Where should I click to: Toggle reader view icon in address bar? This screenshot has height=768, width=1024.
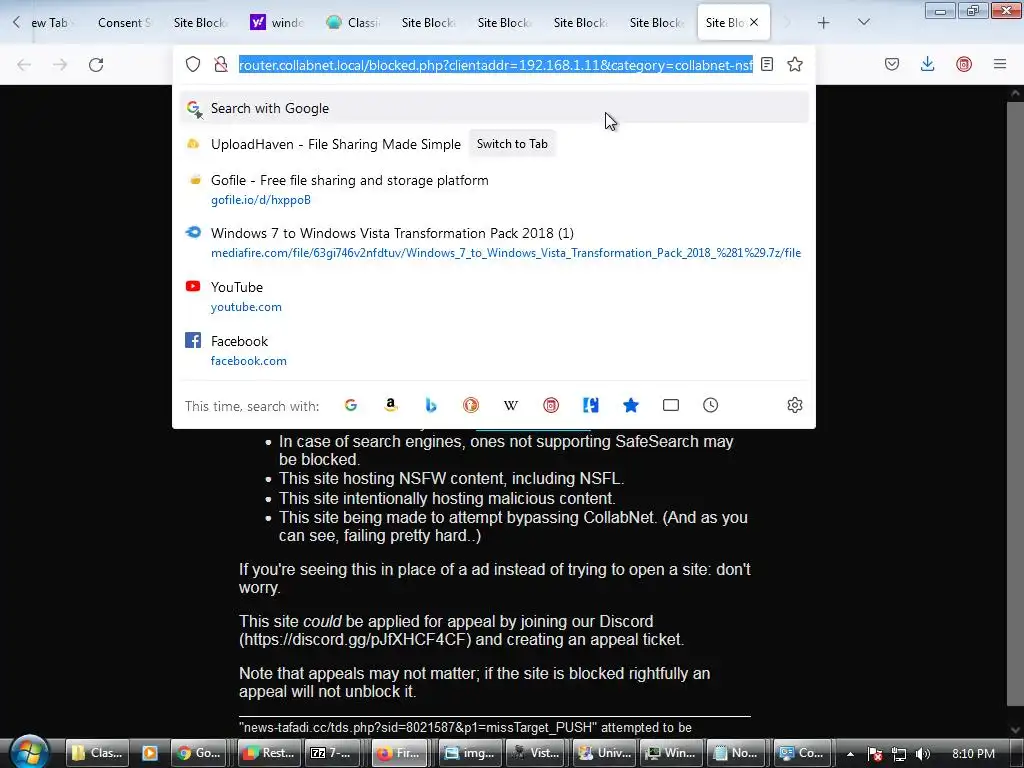(x=767, y=64)
